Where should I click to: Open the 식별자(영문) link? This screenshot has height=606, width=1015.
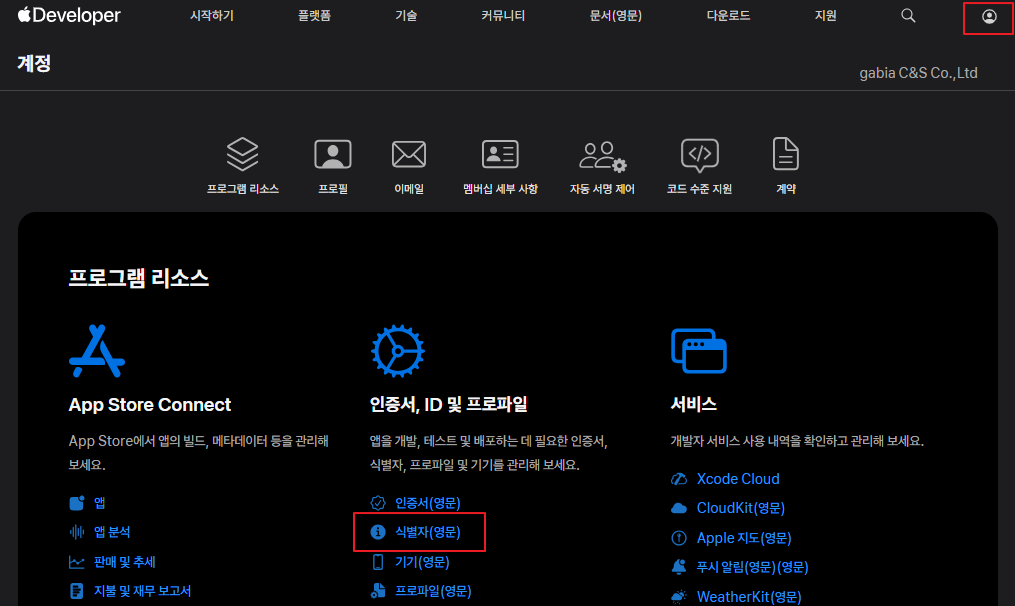(427, 532)
